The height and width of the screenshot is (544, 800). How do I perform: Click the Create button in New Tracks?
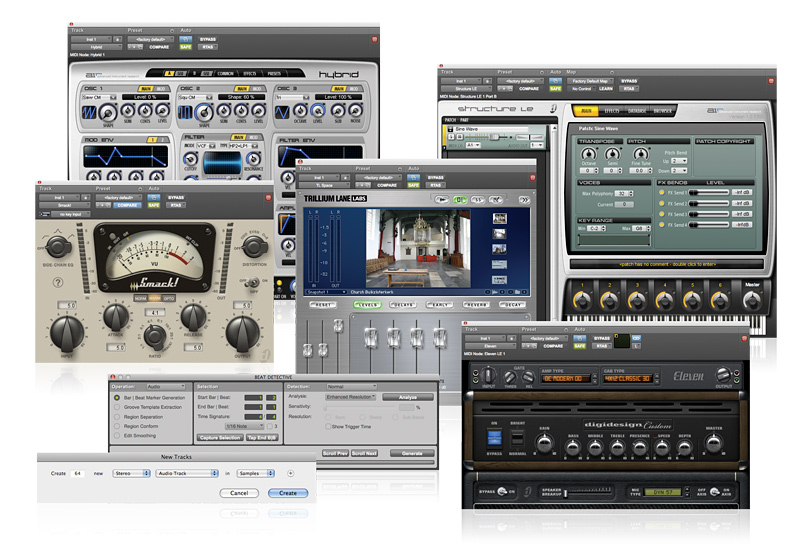click(x=288, y=493)
